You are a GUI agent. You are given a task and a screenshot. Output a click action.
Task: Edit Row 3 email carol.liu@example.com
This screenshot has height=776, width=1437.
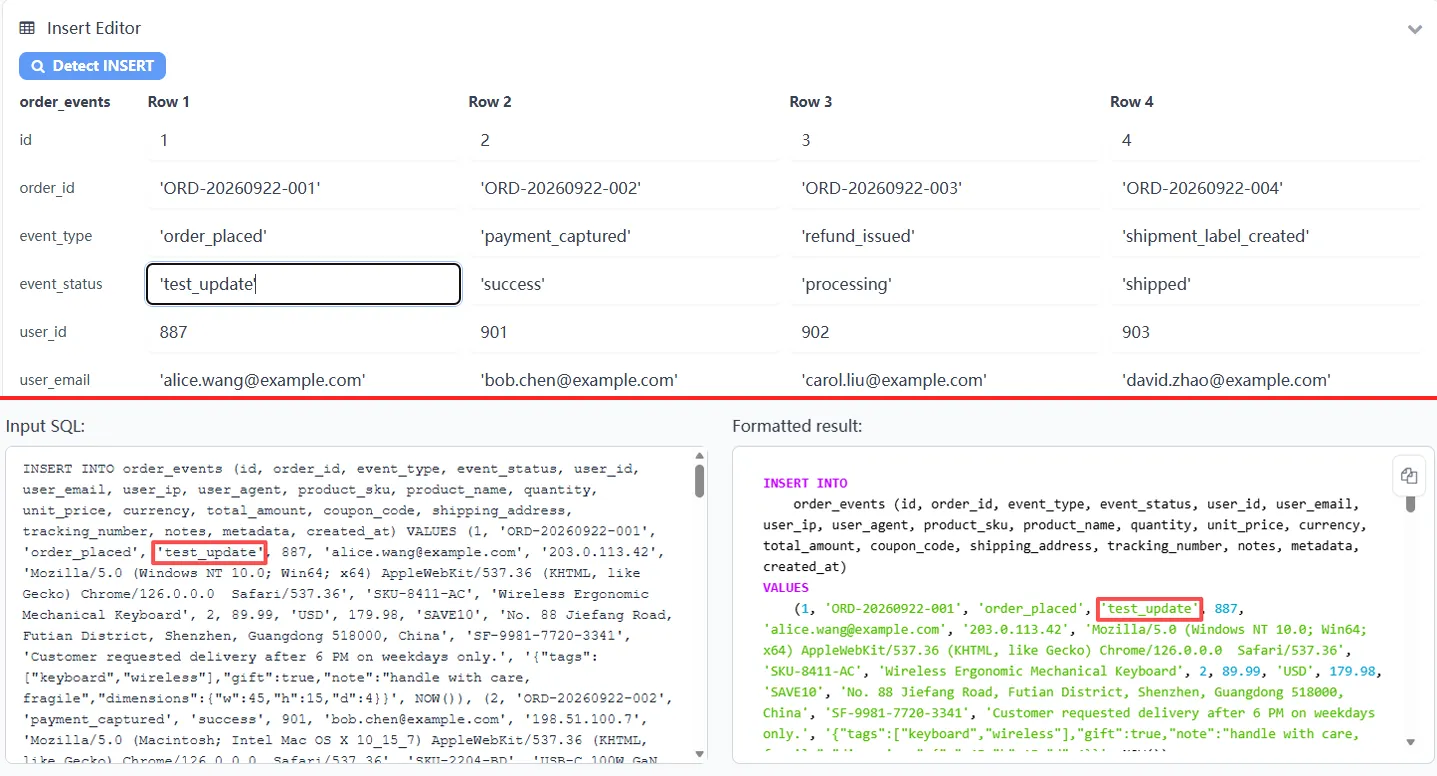(x=946, y=380)
